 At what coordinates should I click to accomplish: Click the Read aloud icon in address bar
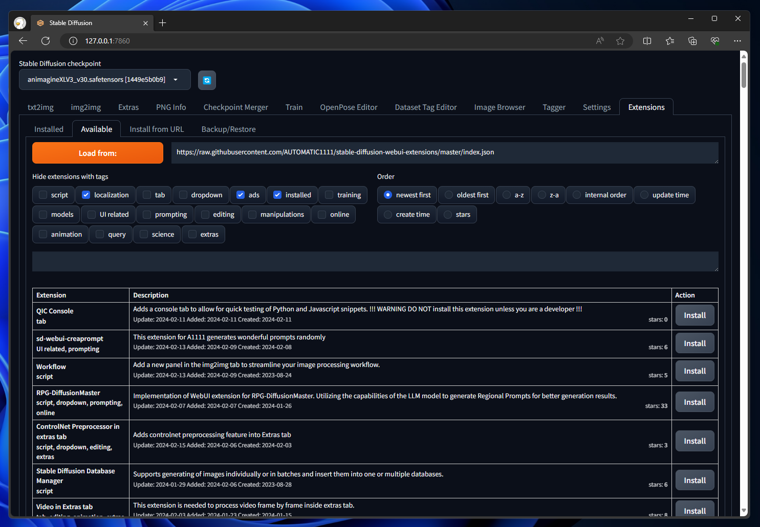pos(599,41)
